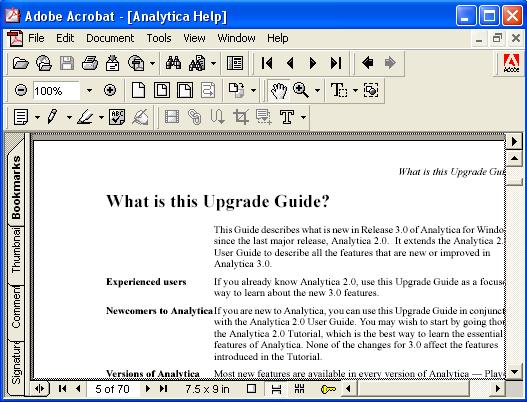Click the 100% zoom percentage field
This screenshot has width=527, height=402.
coord(56,91)
